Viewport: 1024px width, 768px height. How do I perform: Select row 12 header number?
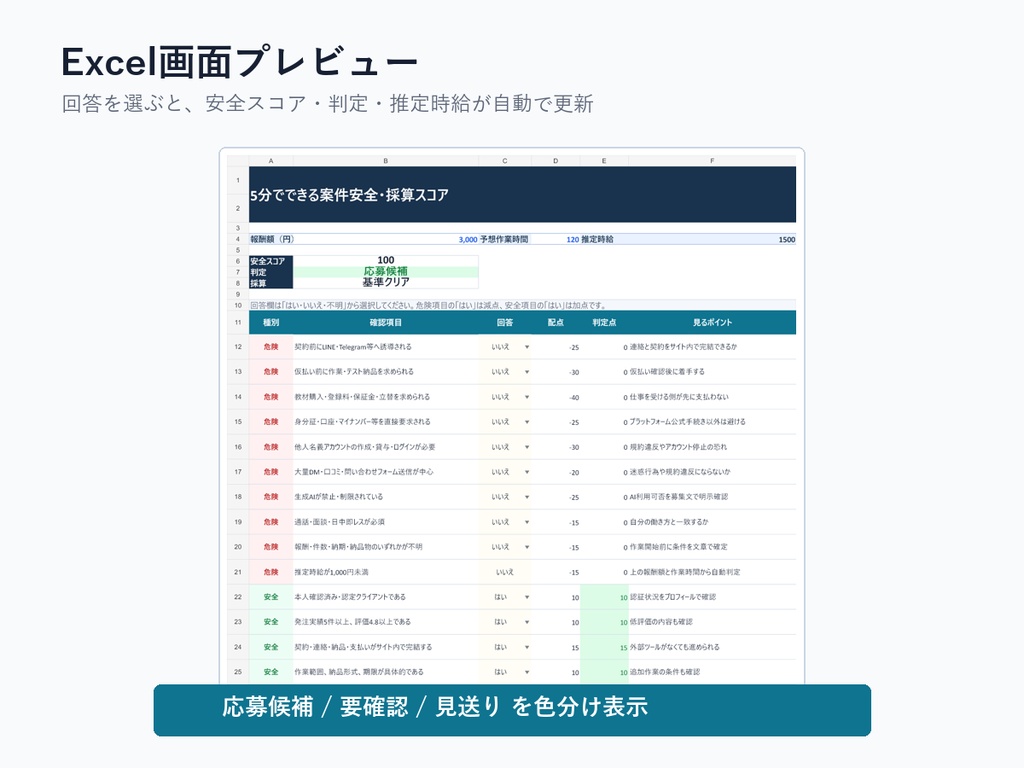238,347
